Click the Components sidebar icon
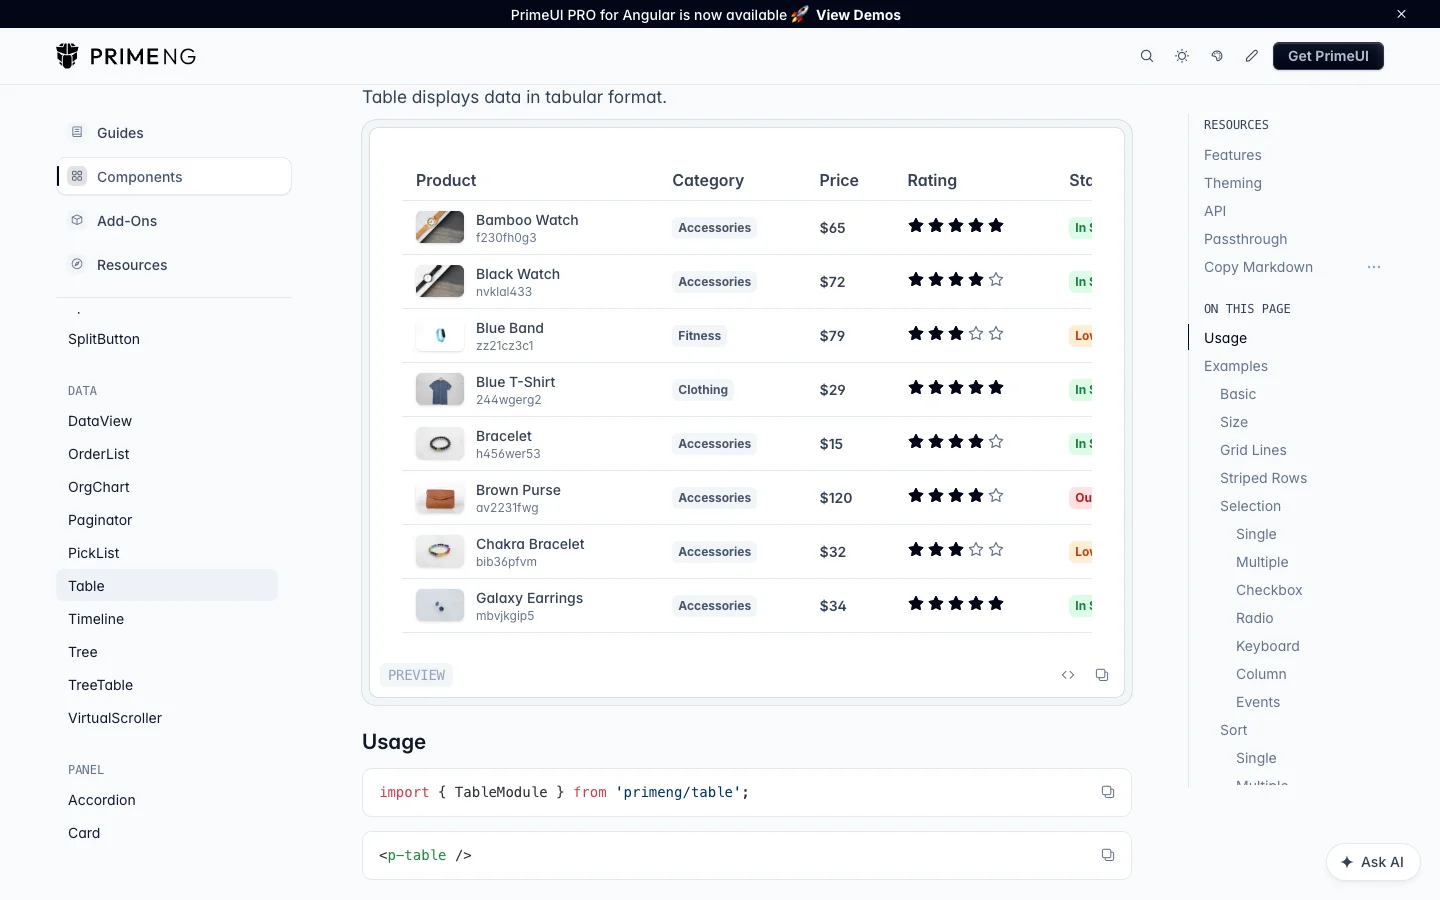 pos(77,176)
